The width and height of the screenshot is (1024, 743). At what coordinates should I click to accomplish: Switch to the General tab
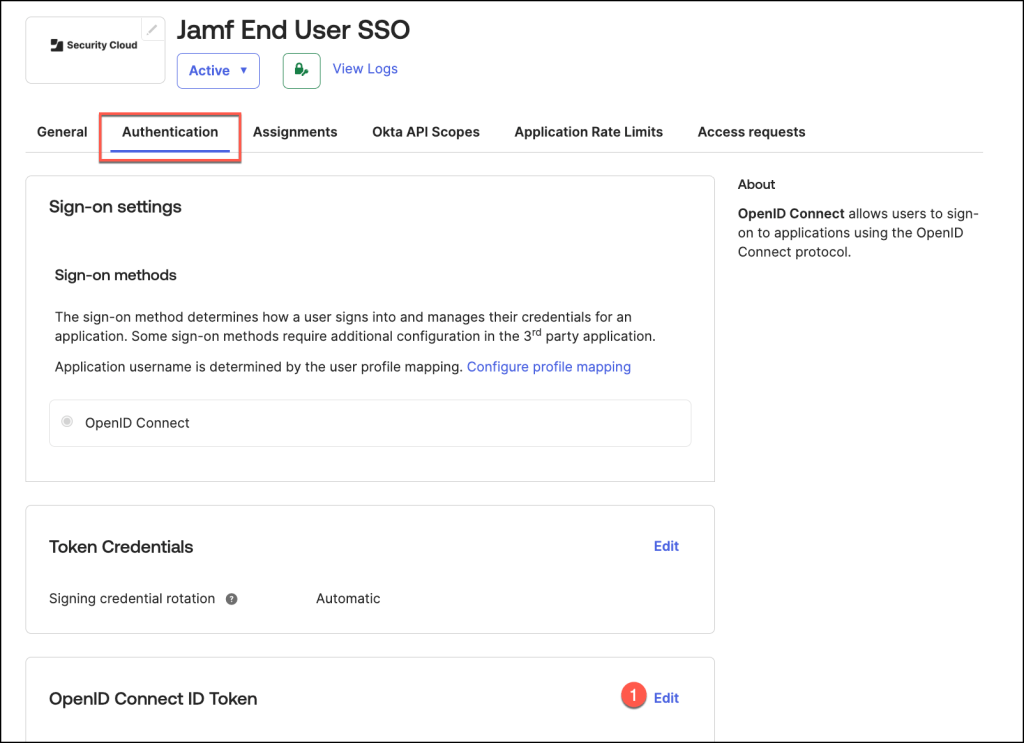pos(62,132)
